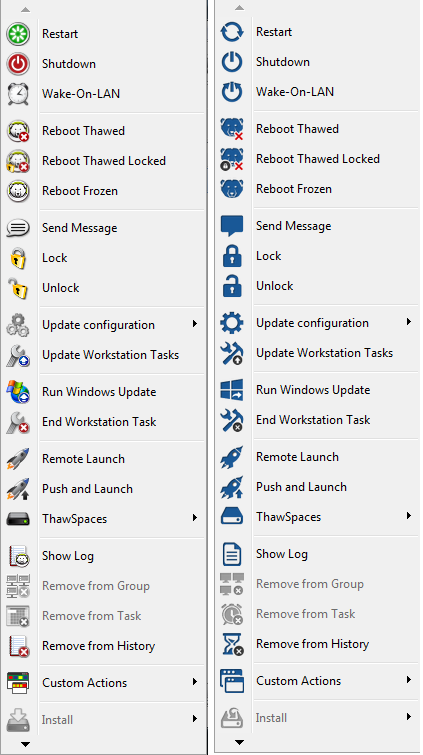Expand Custom Actions submenu arrow in right menu

click(409, 679)
